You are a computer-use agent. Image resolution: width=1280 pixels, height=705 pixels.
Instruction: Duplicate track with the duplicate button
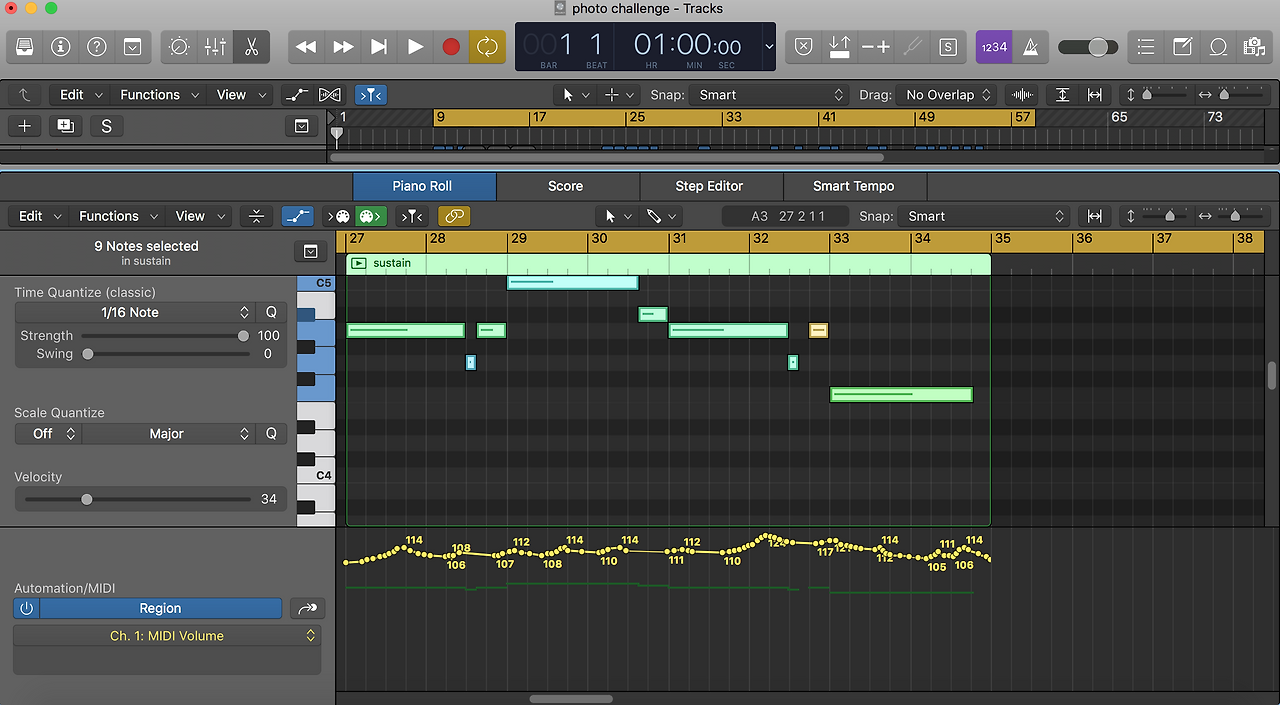pos(66,126)
